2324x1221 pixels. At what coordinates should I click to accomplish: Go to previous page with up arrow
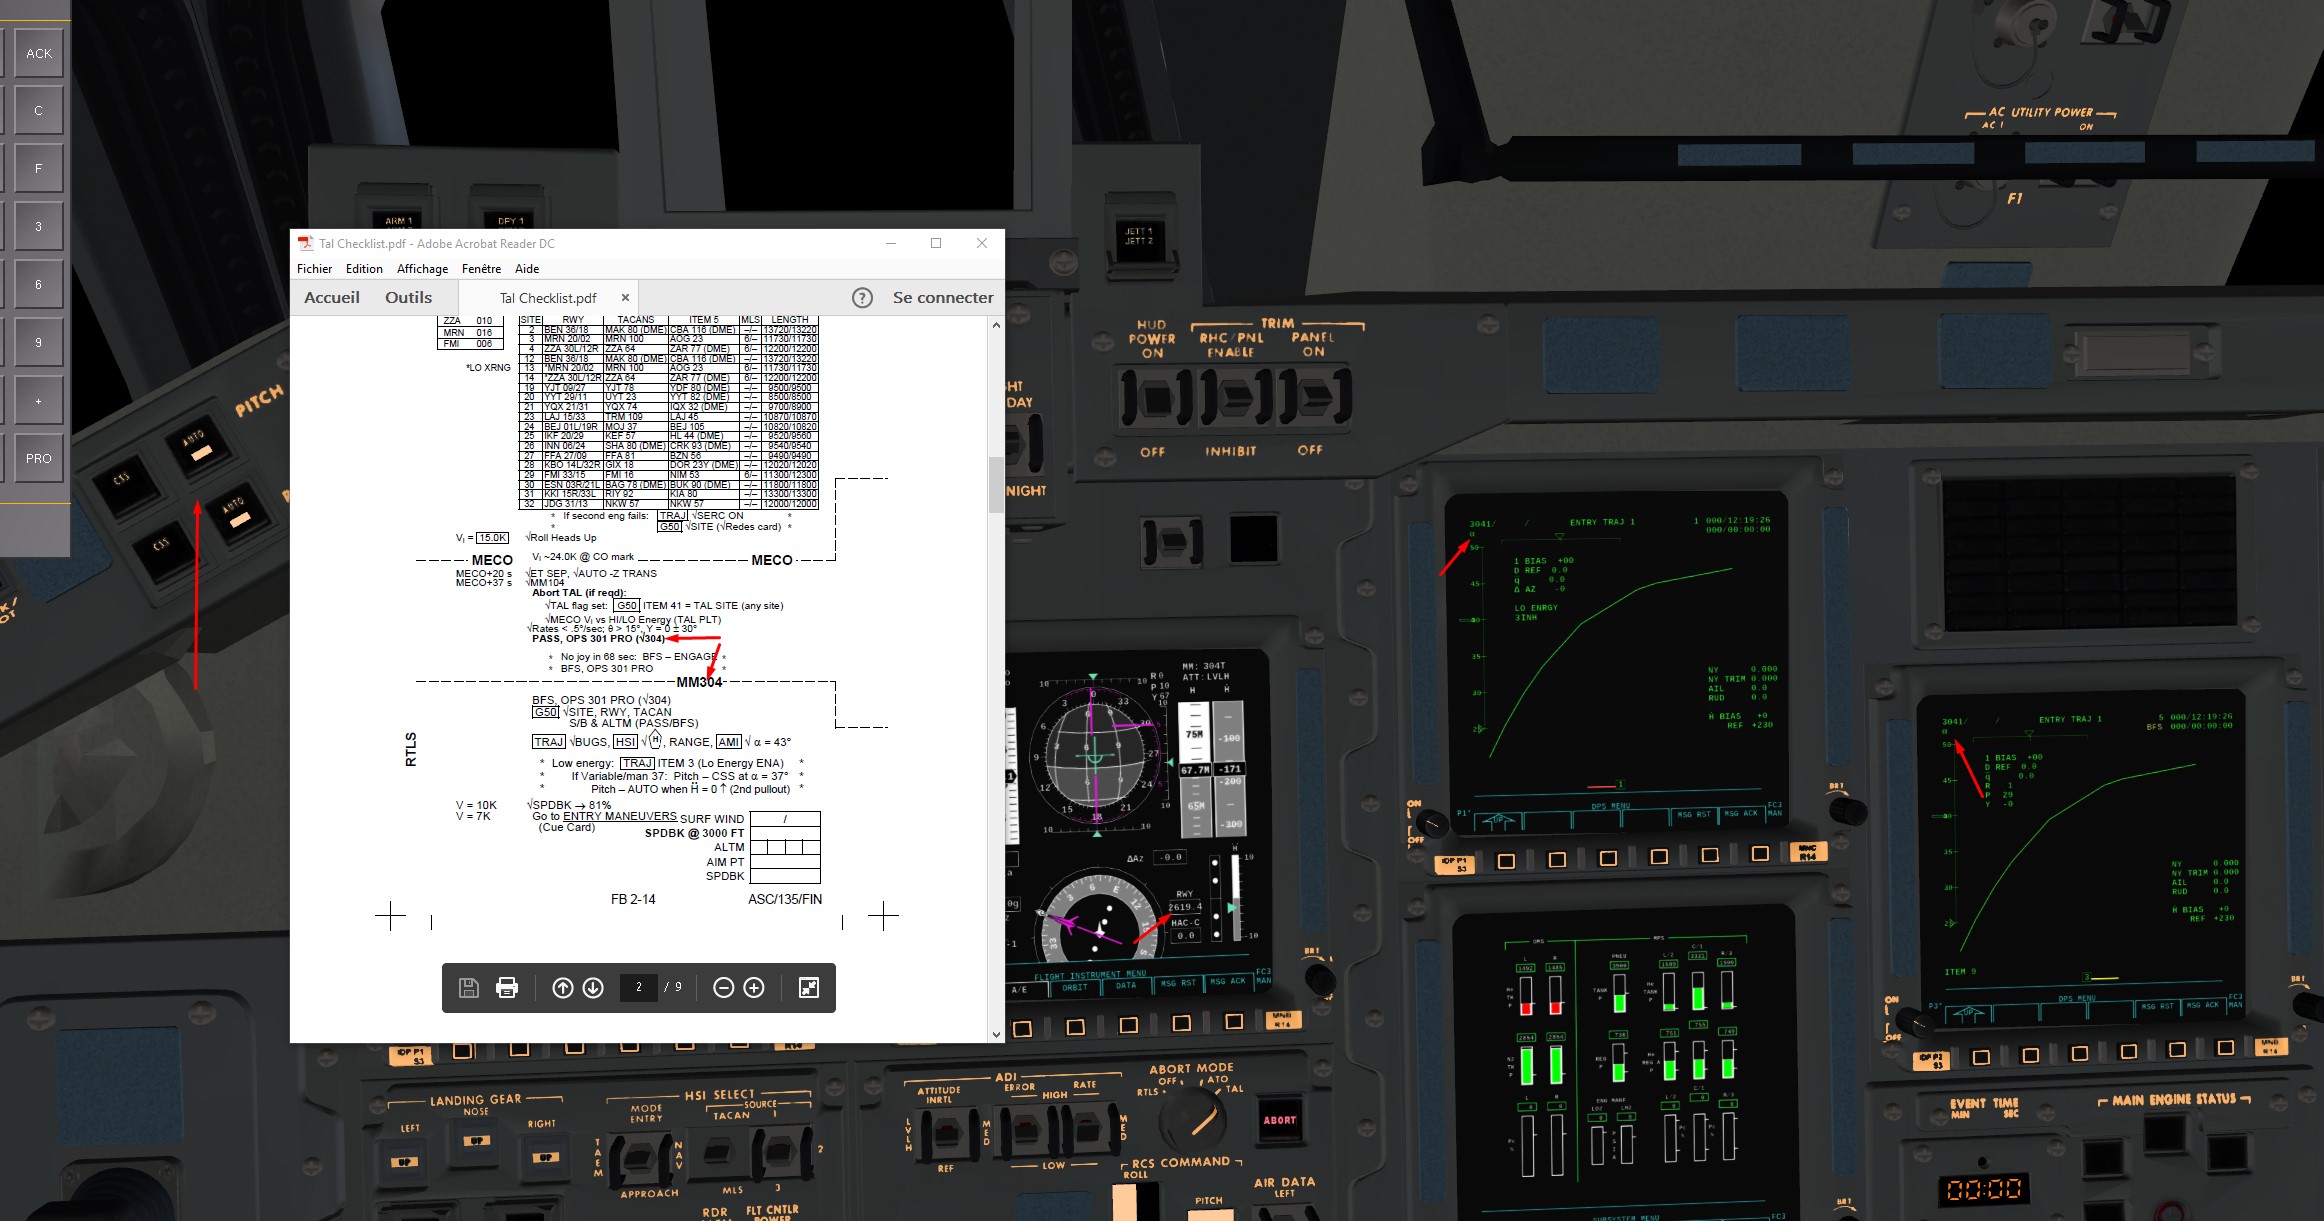tap(563, 988)
